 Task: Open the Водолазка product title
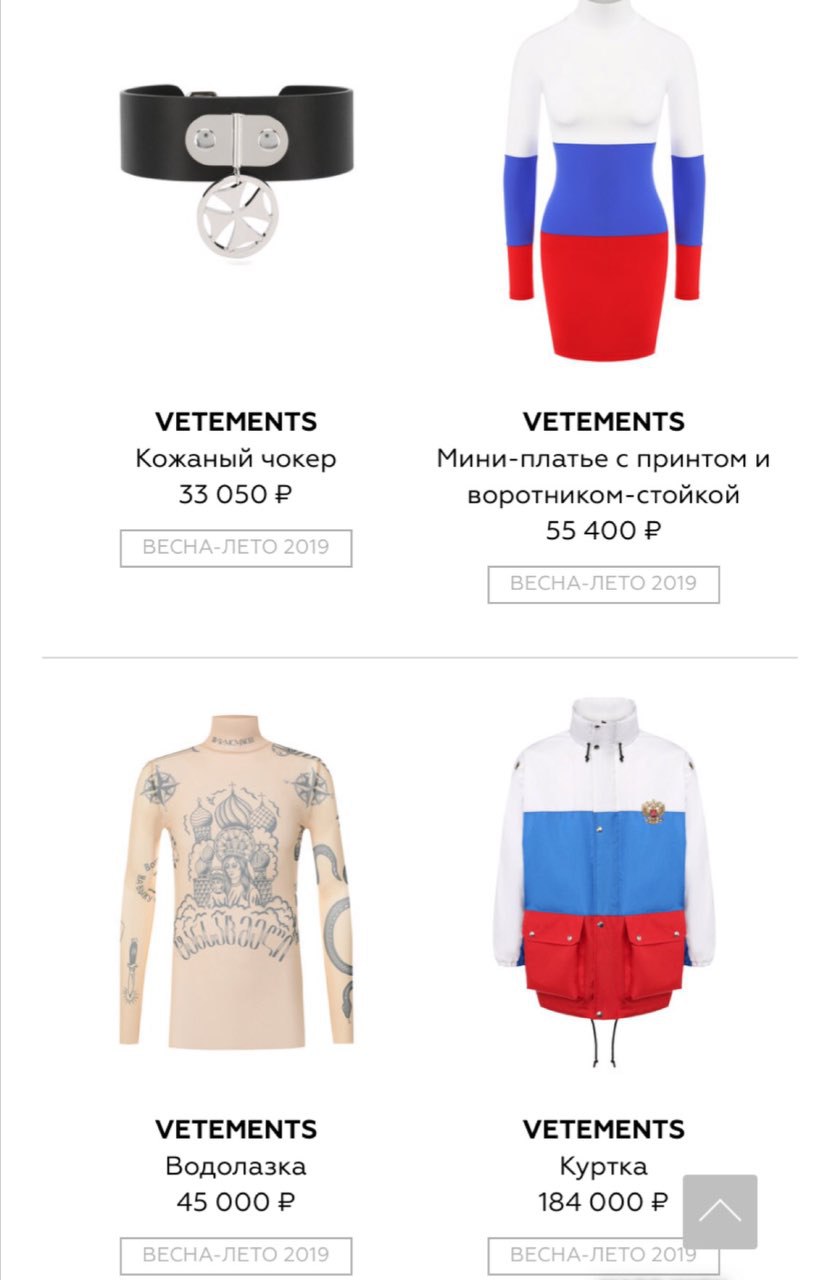[x=236, y=1166]
